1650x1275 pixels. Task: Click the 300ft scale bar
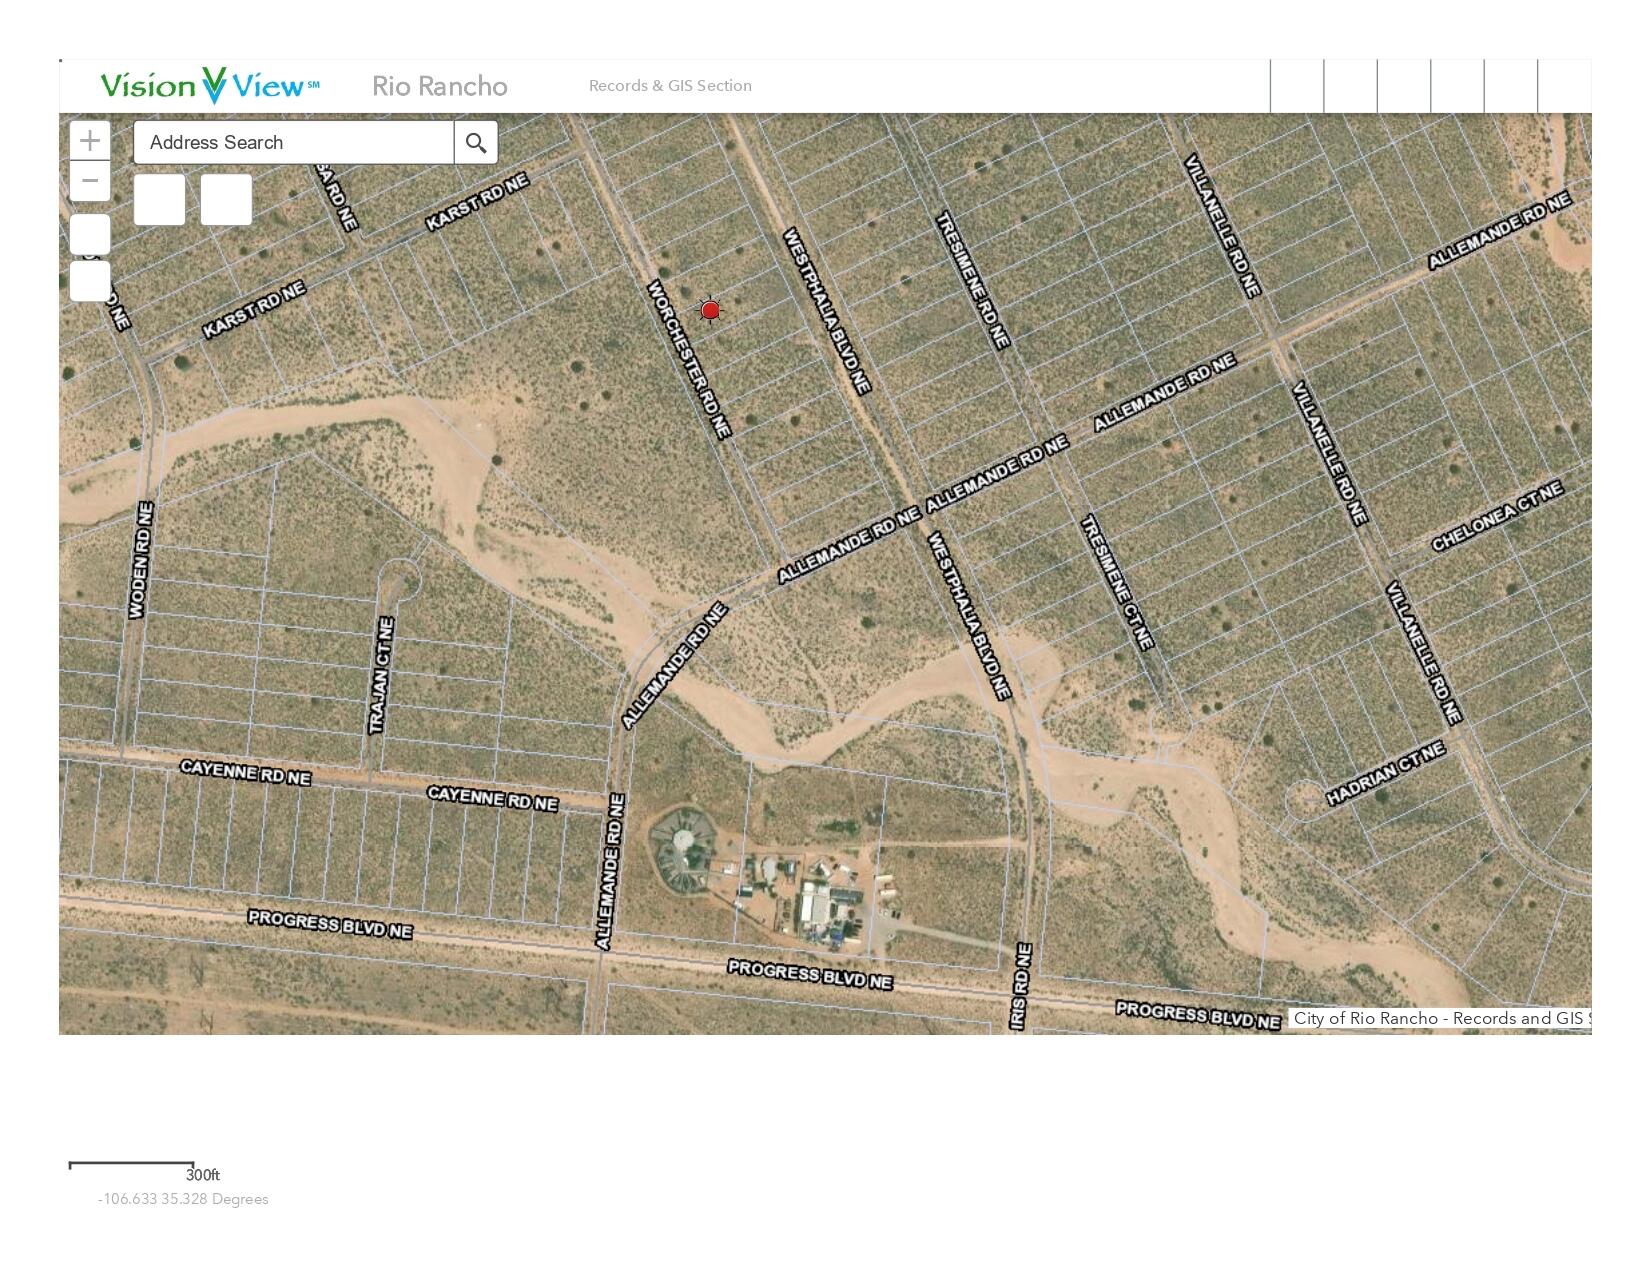tap(131, 1165)
